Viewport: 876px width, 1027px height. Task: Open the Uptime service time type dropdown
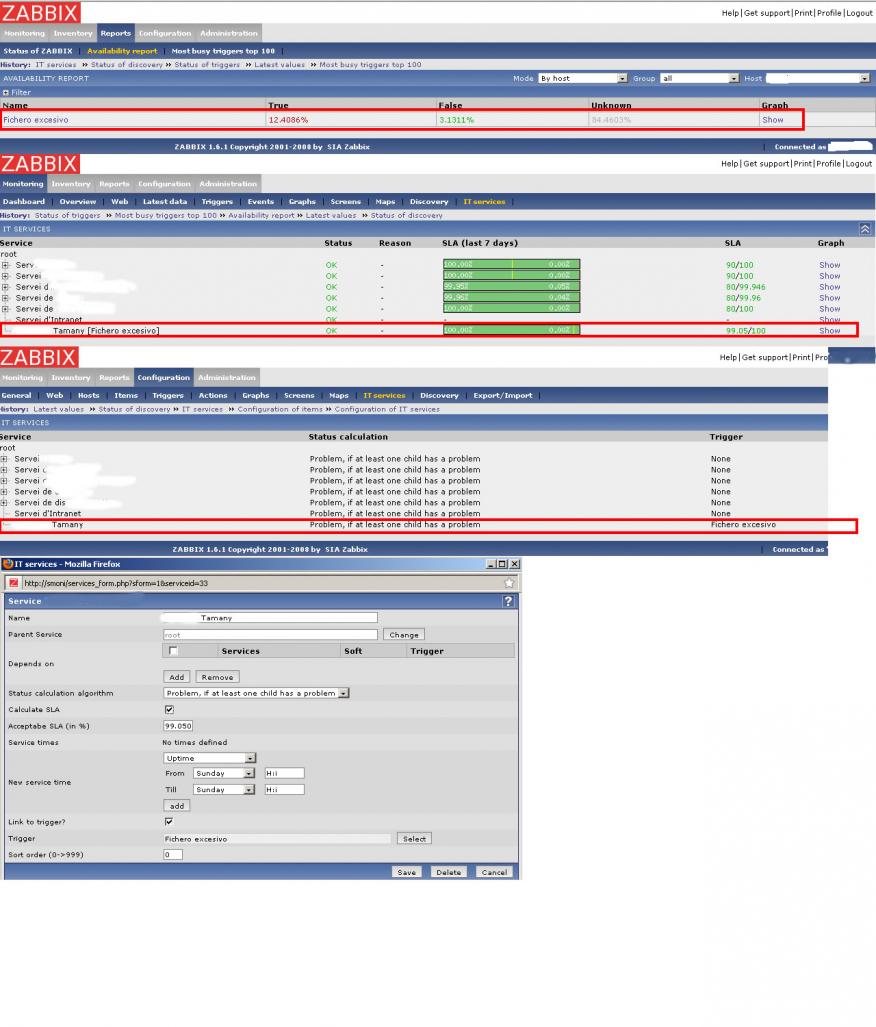point(209,758)
